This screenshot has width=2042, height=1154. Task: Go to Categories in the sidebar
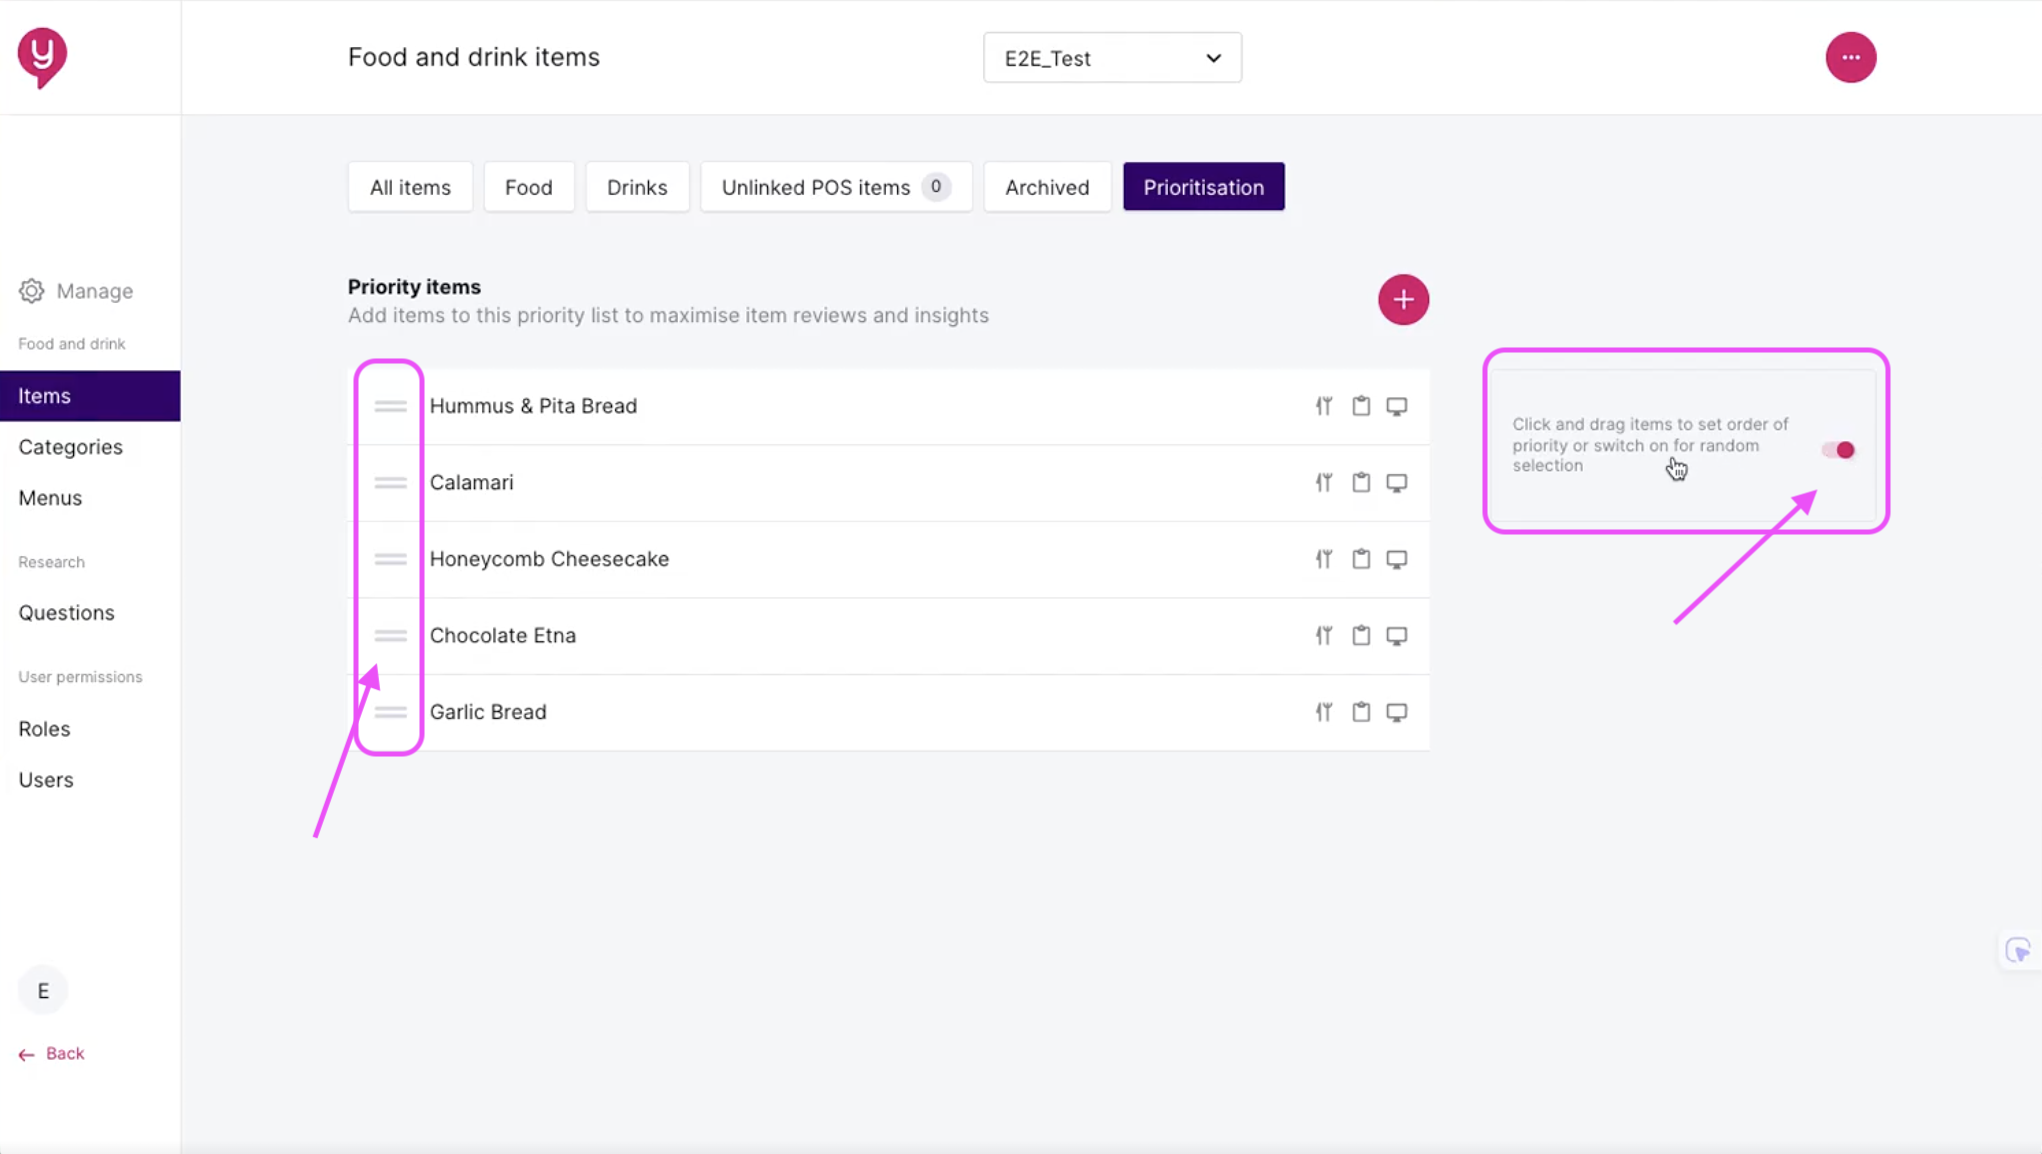70,447
